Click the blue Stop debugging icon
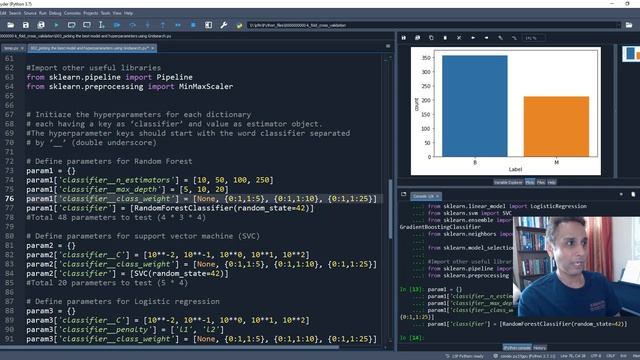The height and width of the screenshot is (360, 640). pyautogui.click(x=193, y=25)
